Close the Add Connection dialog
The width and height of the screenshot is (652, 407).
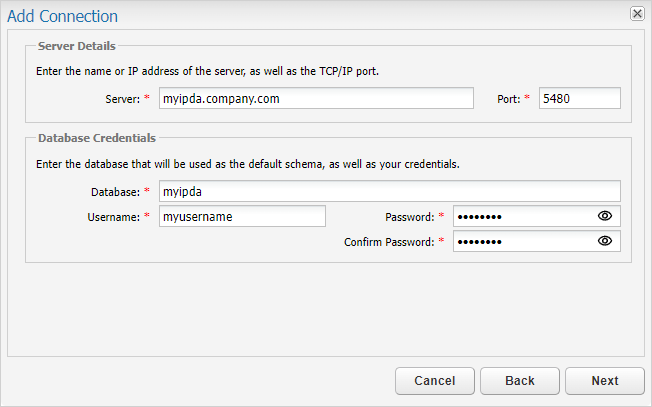click(x=636, y=14)
